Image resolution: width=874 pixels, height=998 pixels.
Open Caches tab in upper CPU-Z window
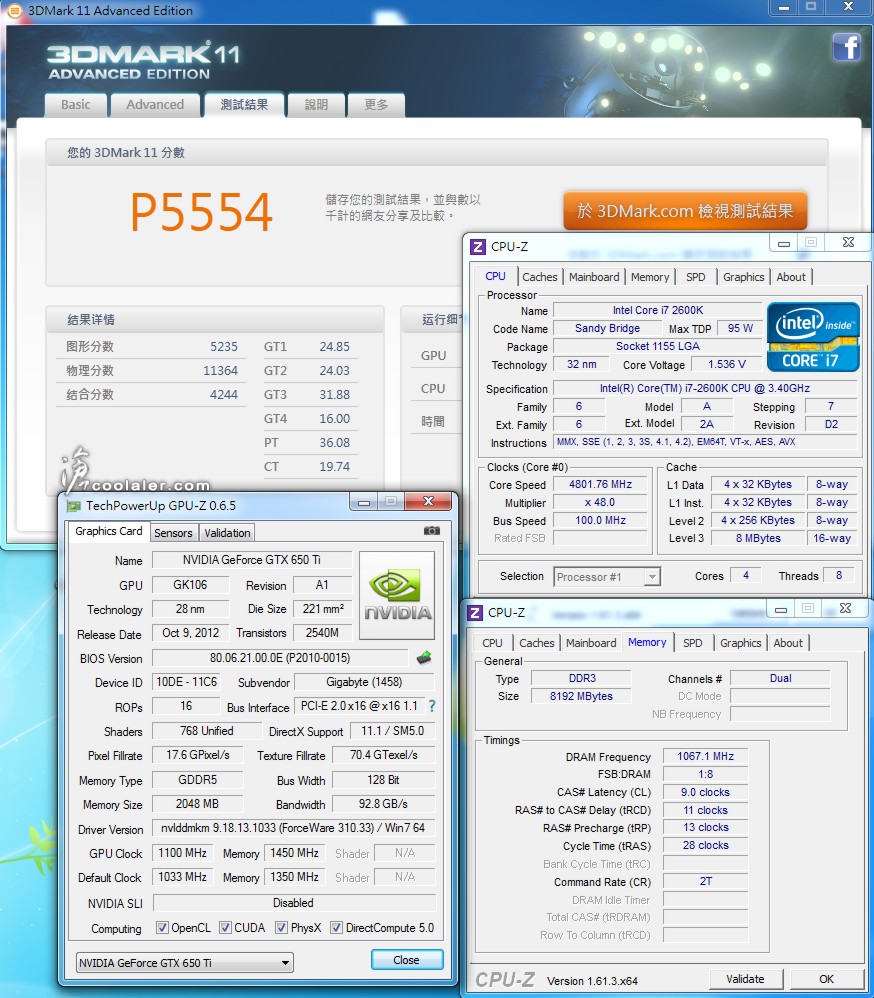pos(540,277)
